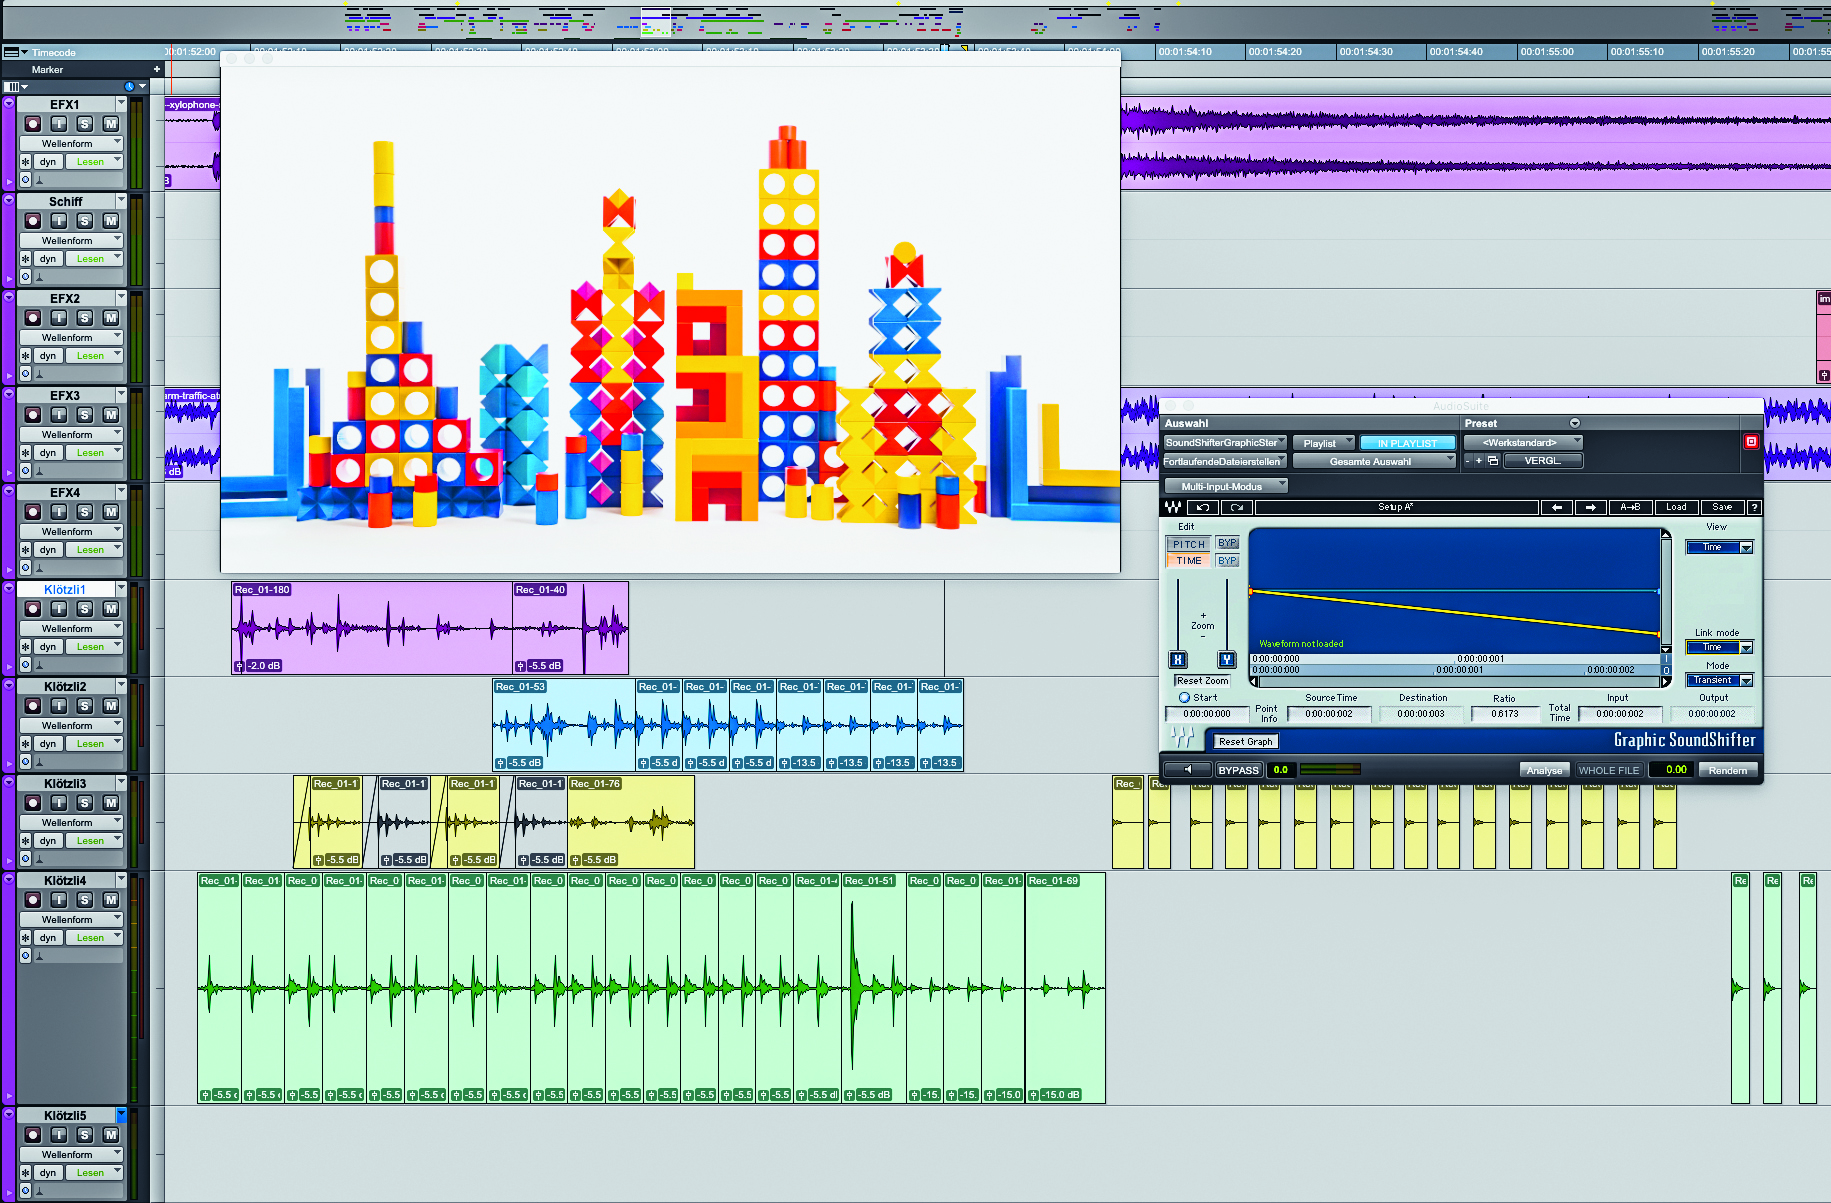The width and height of the screenshot is (1831, 1203).
Task: Mute the Klötzli2 track
Action: (111, 706)
